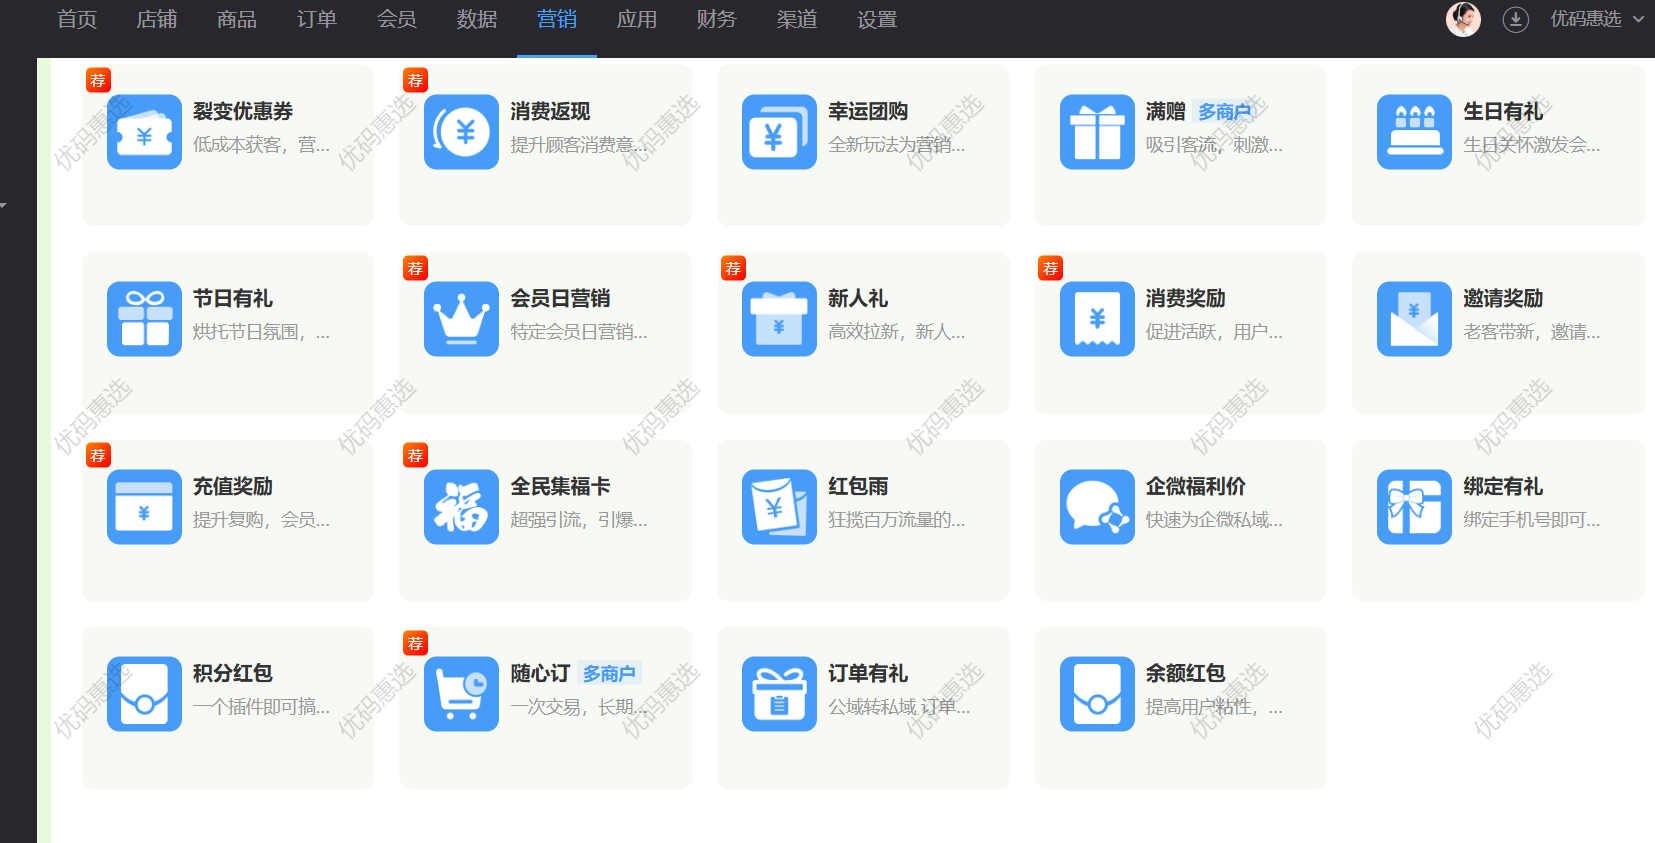
Task: Open the 消费返现 cashback icon
Action: click(461, 132)
